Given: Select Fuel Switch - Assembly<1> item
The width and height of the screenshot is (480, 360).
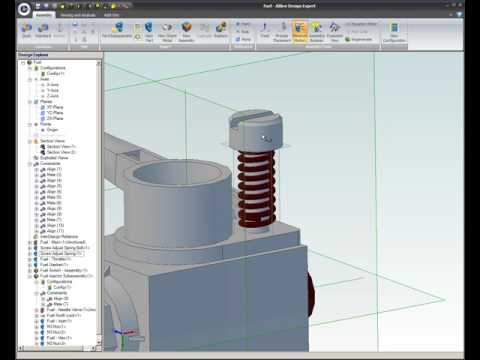Looking at the screenshot, I should 64,271.
